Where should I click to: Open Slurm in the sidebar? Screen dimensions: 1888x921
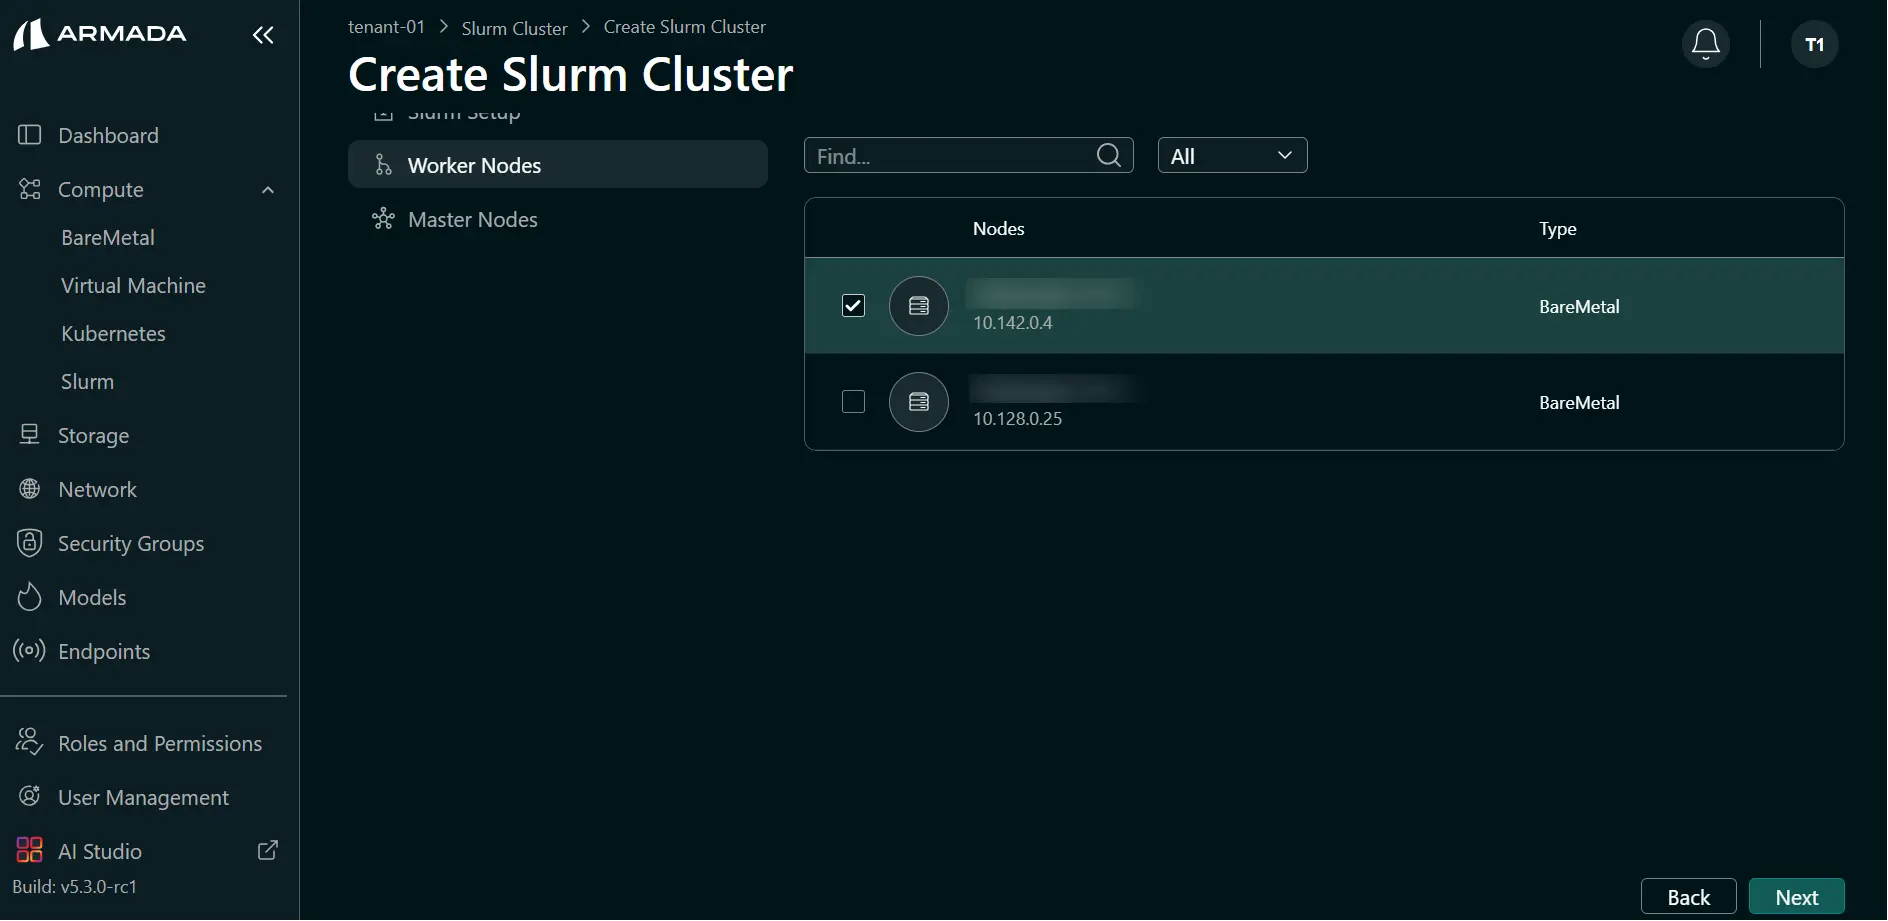87,382
